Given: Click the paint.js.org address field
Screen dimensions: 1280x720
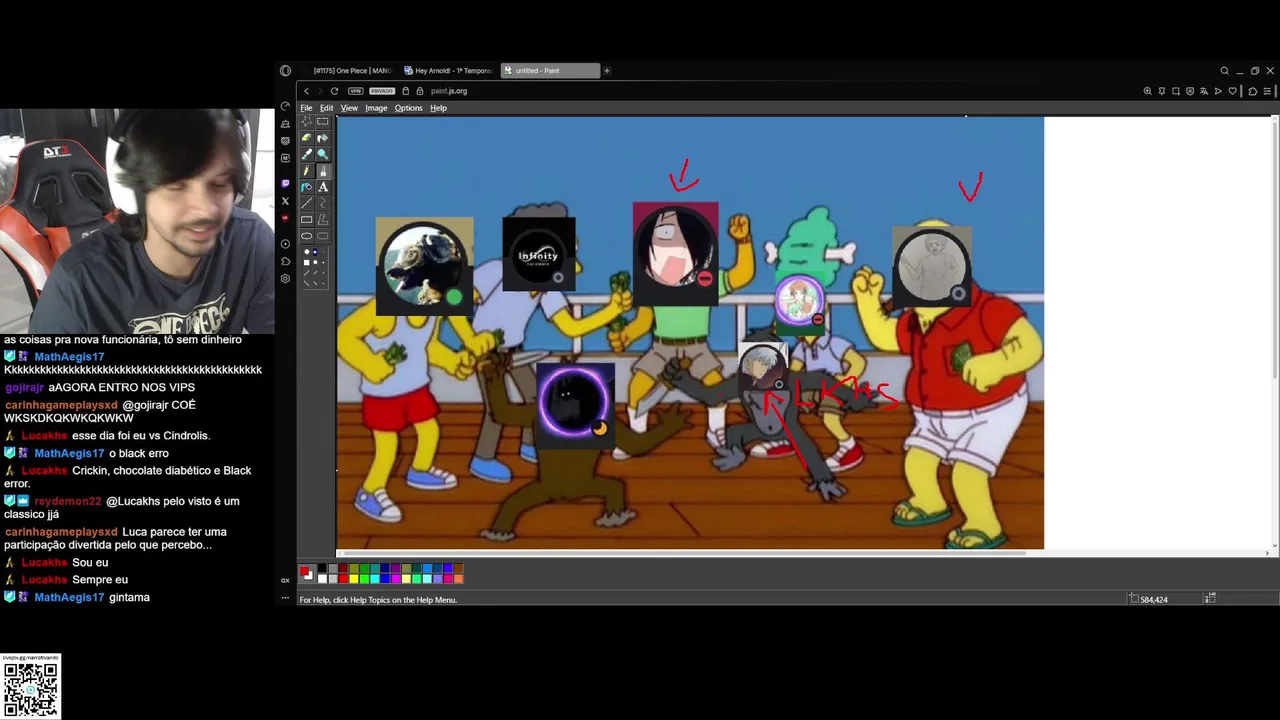Looking at the screenshot, I should coord(449,91).
